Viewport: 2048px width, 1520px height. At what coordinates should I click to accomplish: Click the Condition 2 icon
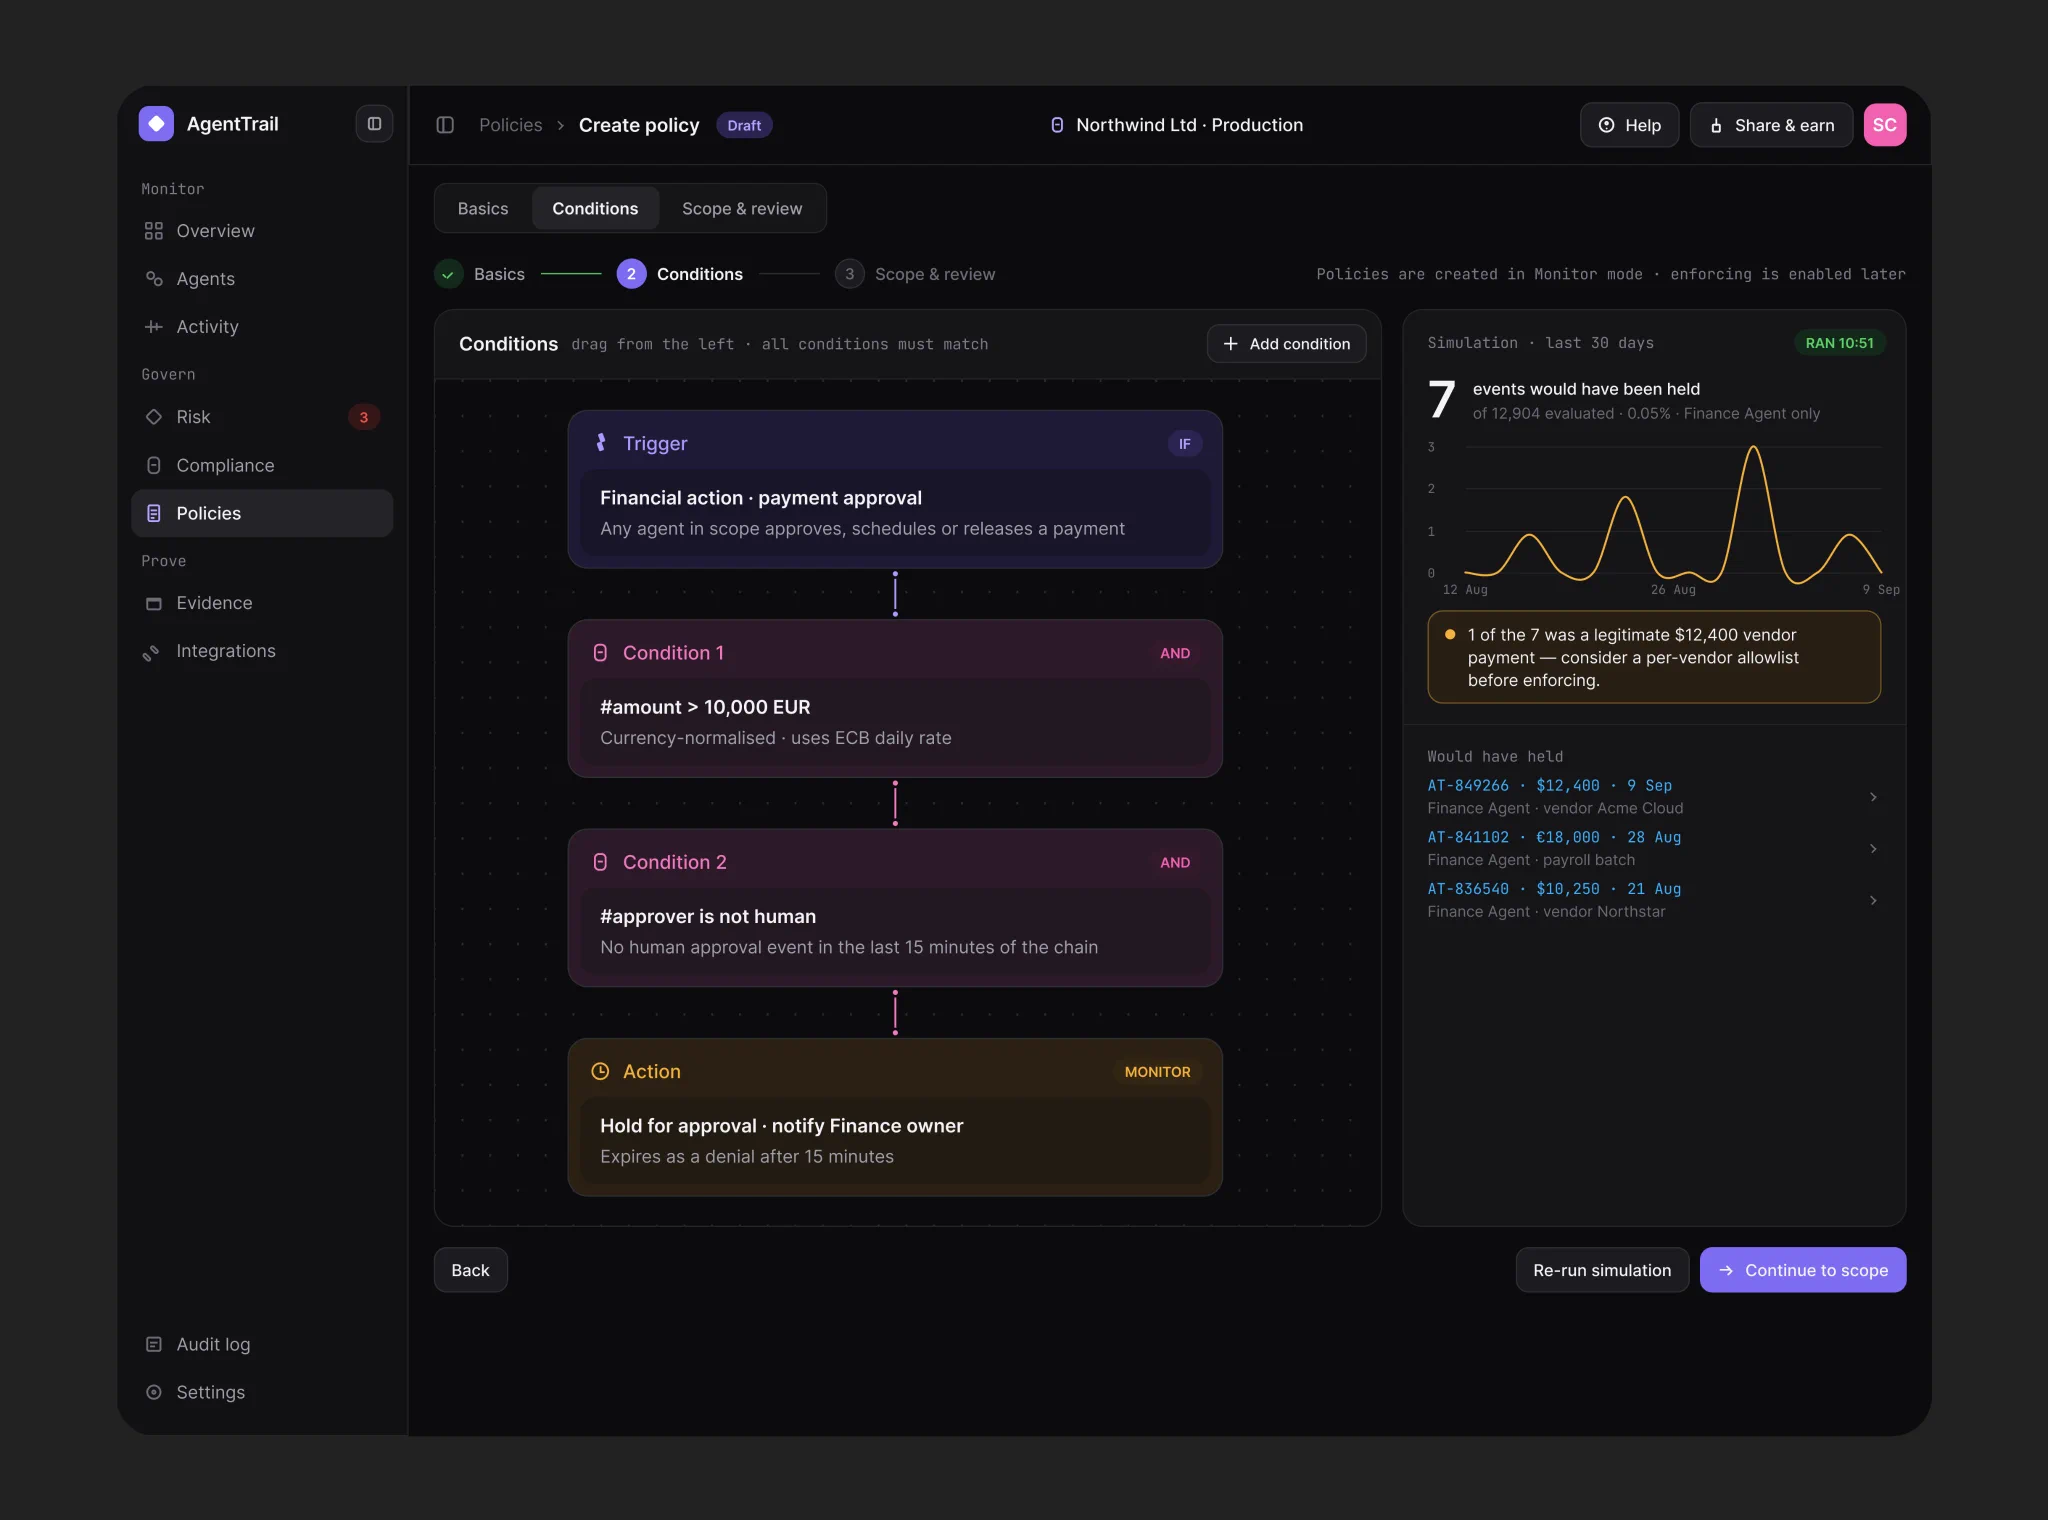tap(600, 862)
